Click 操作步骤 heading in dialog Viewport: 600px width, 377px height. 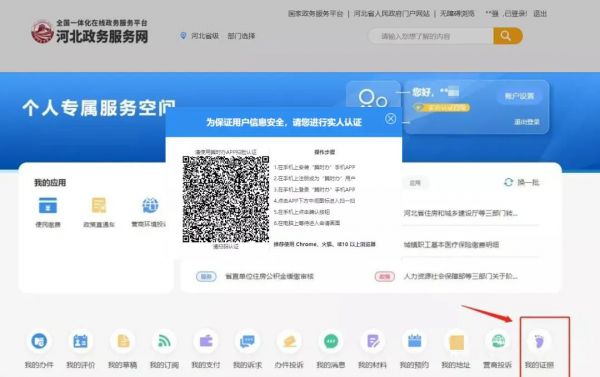[324, 152]
